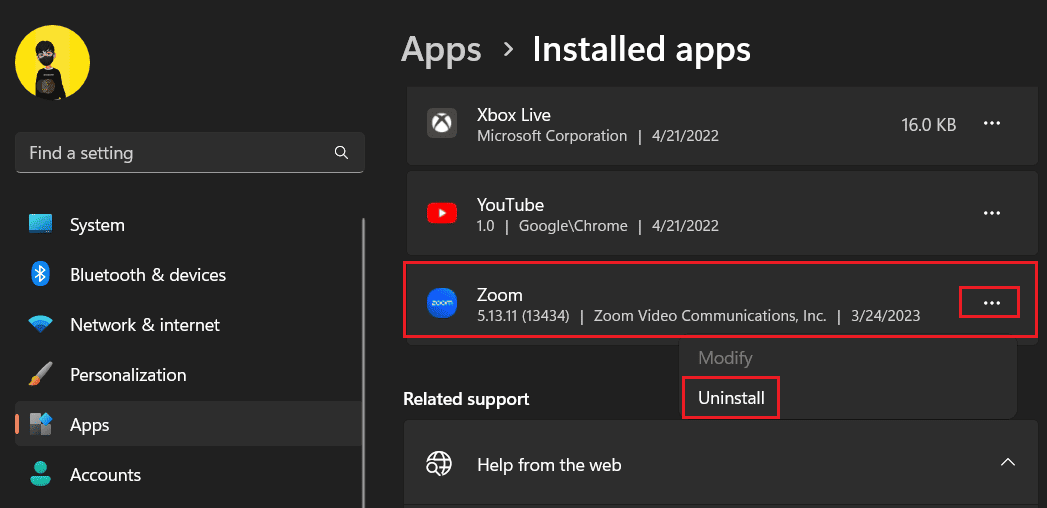Screen dimensions: 1047x508
Task: Click the Zoom version 5.13.11 (13434) text
Action: coord(523,316)
